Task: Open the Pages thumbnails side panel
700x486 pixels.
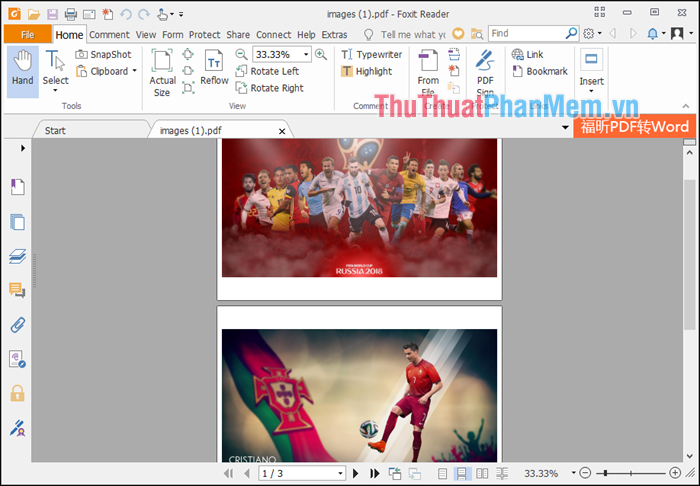Action: [x=17, y=222]
